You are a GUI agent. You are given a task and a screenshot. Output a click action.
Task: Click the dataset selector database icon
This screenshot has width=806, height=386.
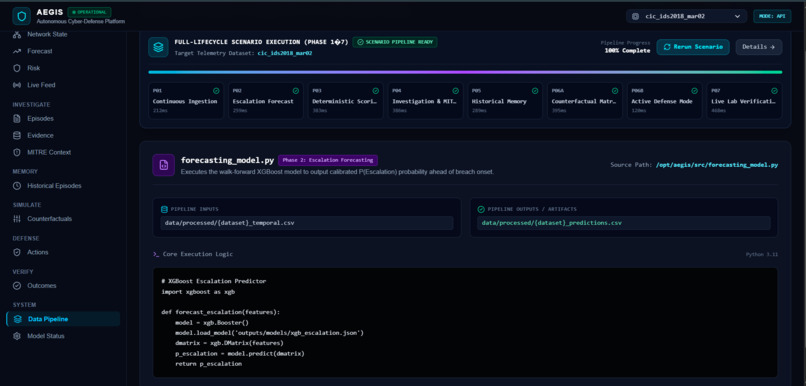click(x=635, y=16)
